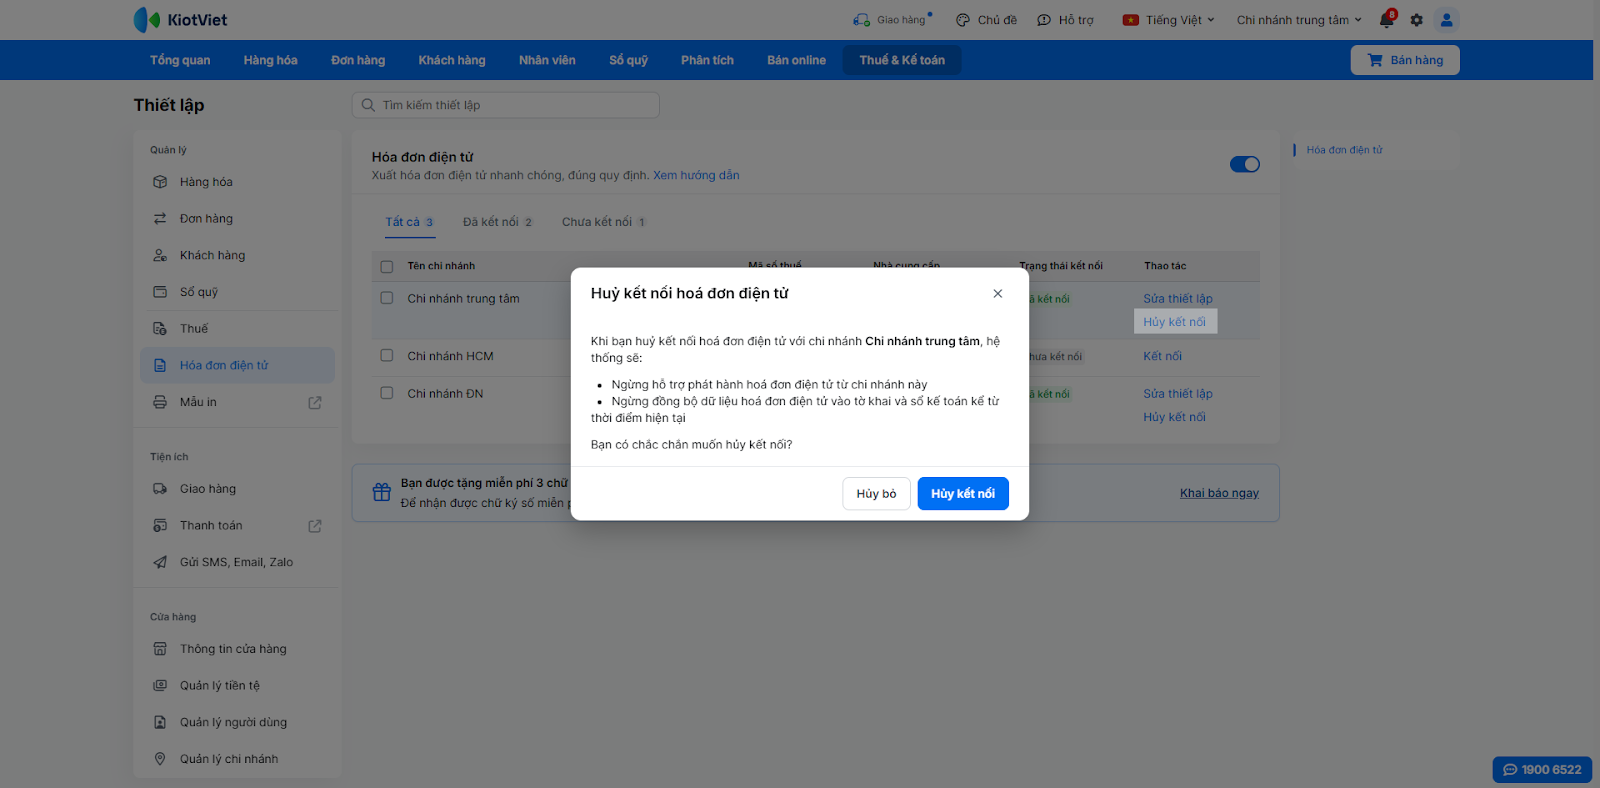
Task: Click the Thuế icon in sidebar
Action: click(160, 329)
